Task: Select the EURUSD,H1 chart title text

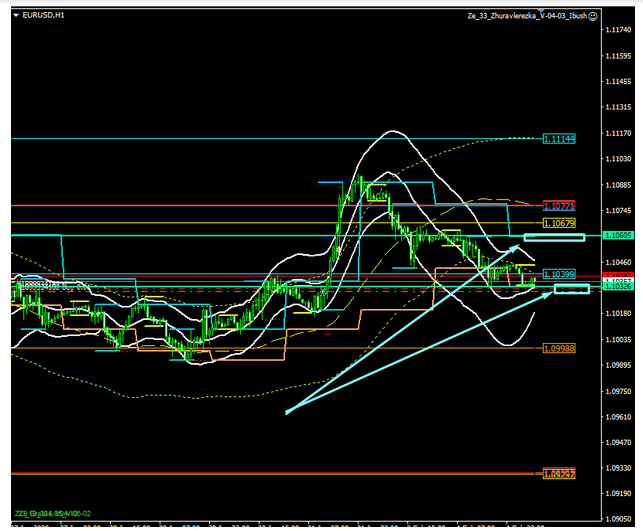Action: (x=43, y=16)
